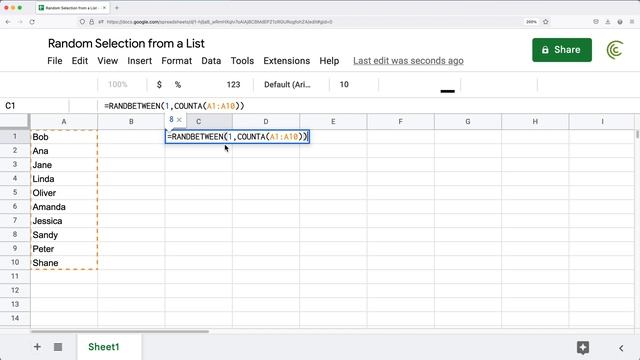Open the Insert menu

(140, 61)
